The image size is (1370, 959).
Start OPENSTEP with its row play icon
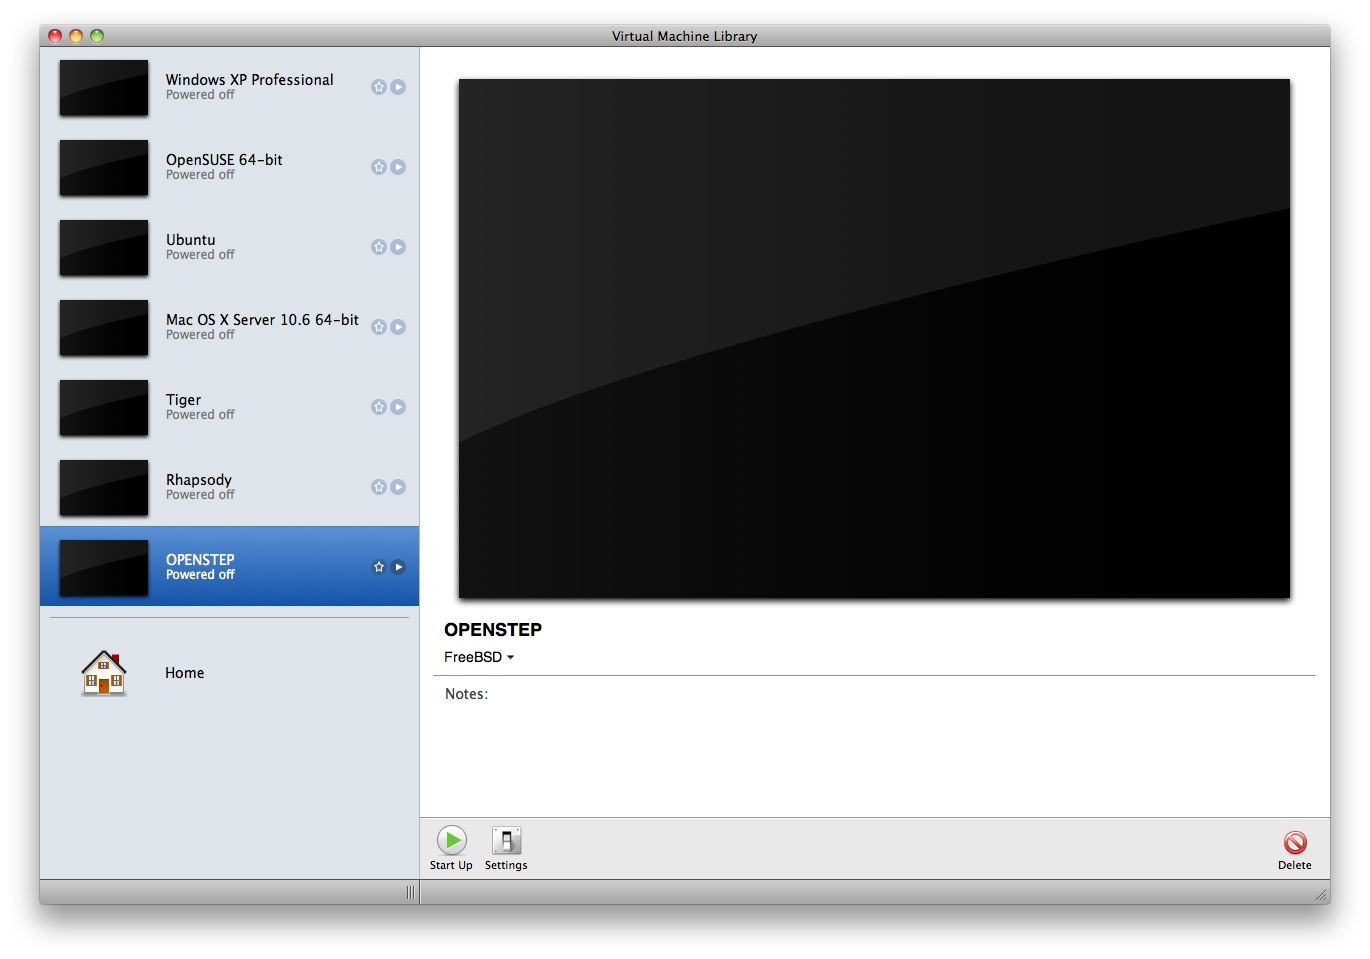(x=398, y=567)
